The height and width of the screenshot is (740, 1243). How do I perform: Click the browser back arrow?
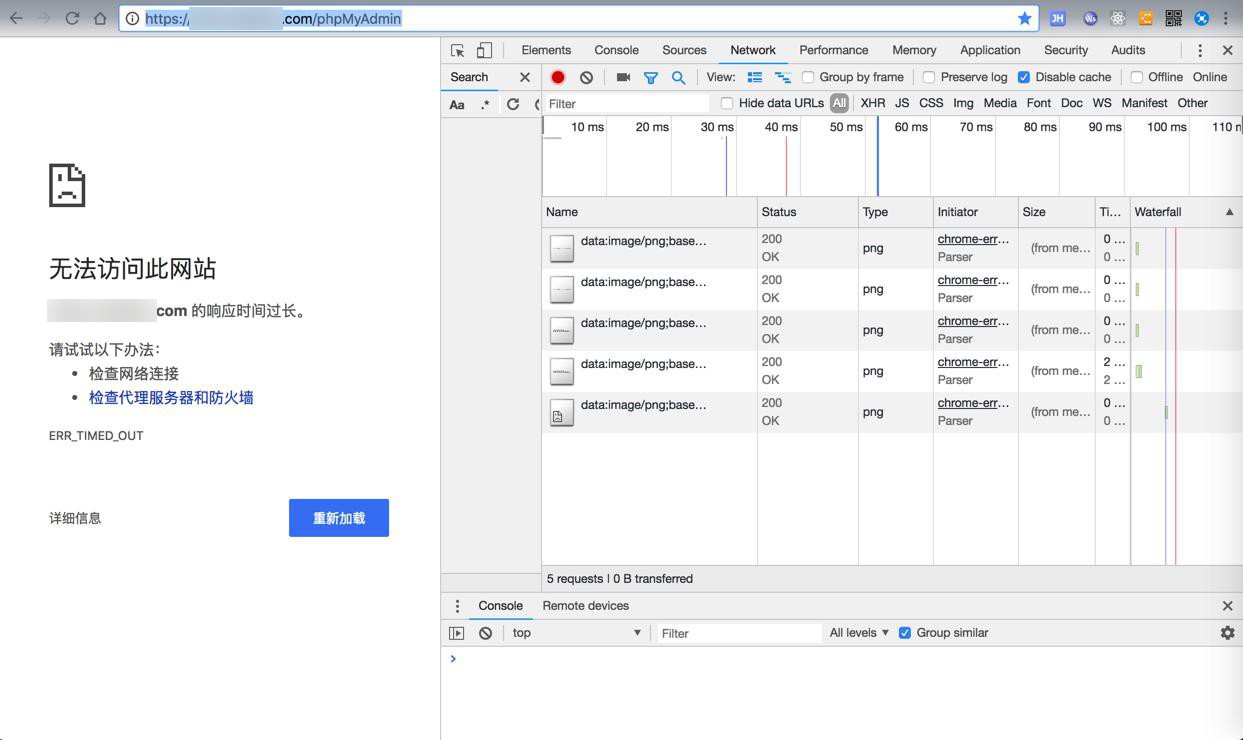click(x=16, y=18)
